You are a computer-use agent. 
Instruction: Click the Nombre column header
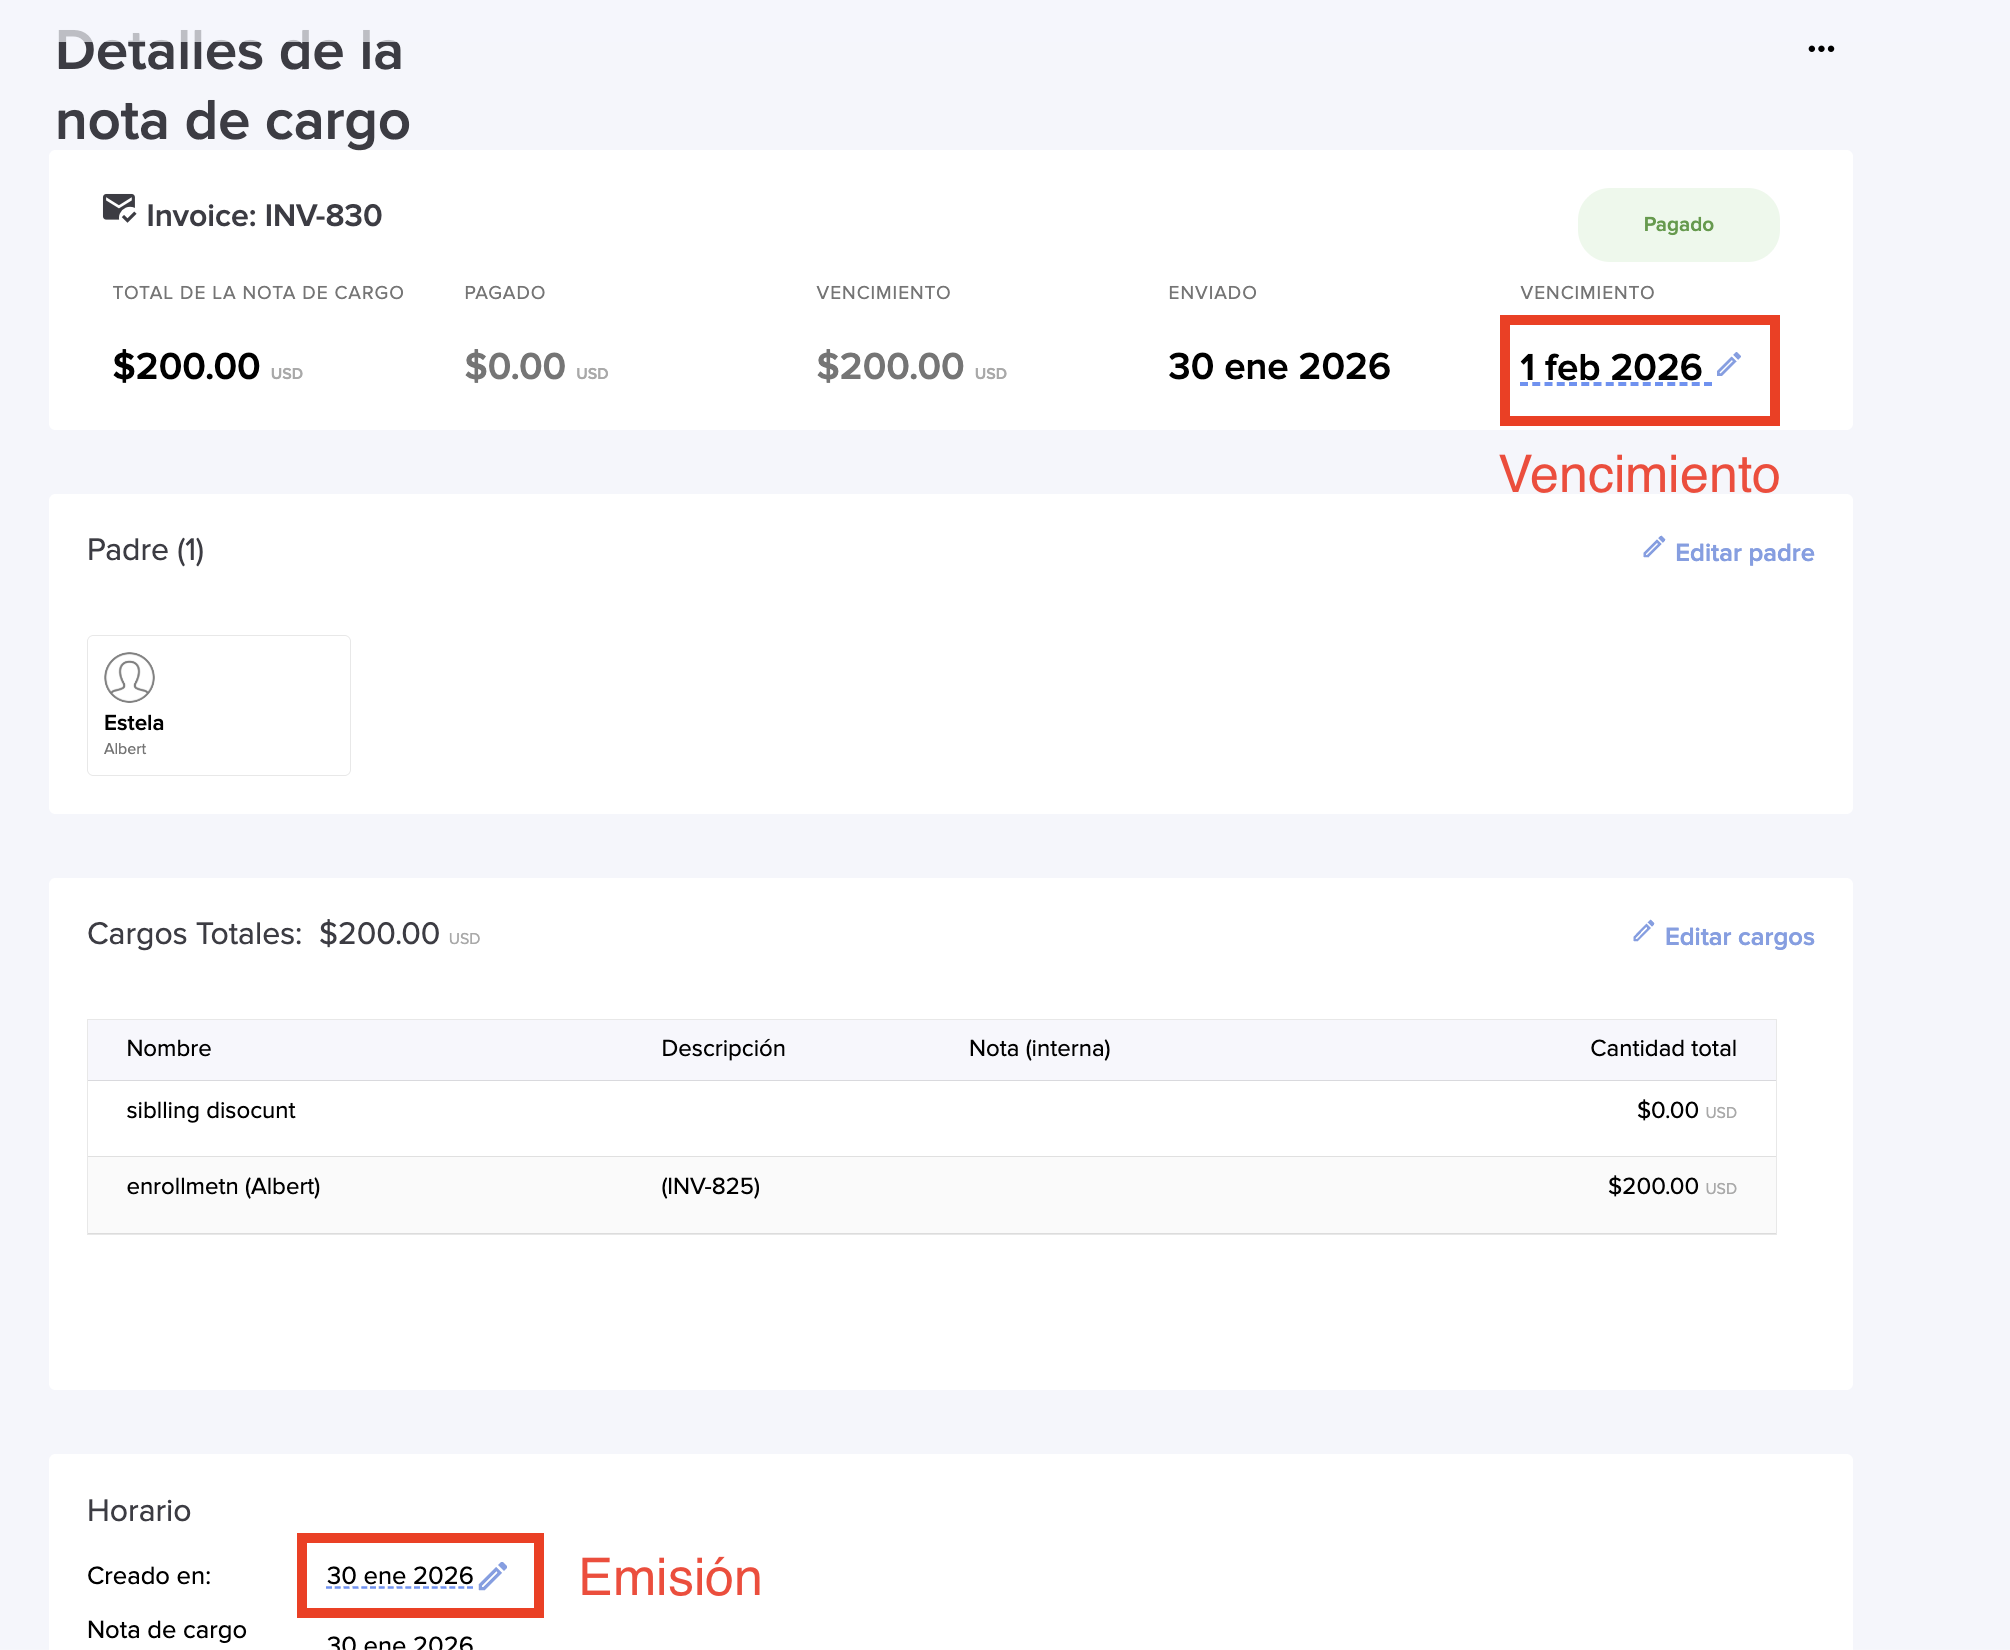169,1049
